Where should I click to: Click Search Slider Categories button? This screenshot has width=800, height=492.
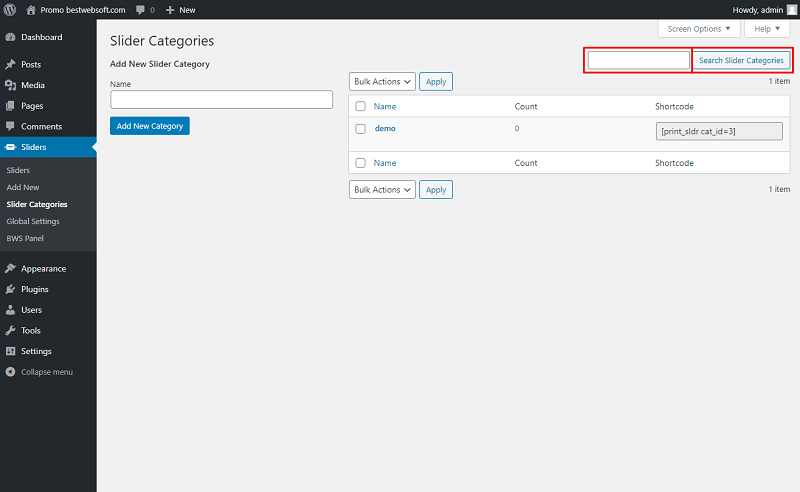(x=741, y=60)
